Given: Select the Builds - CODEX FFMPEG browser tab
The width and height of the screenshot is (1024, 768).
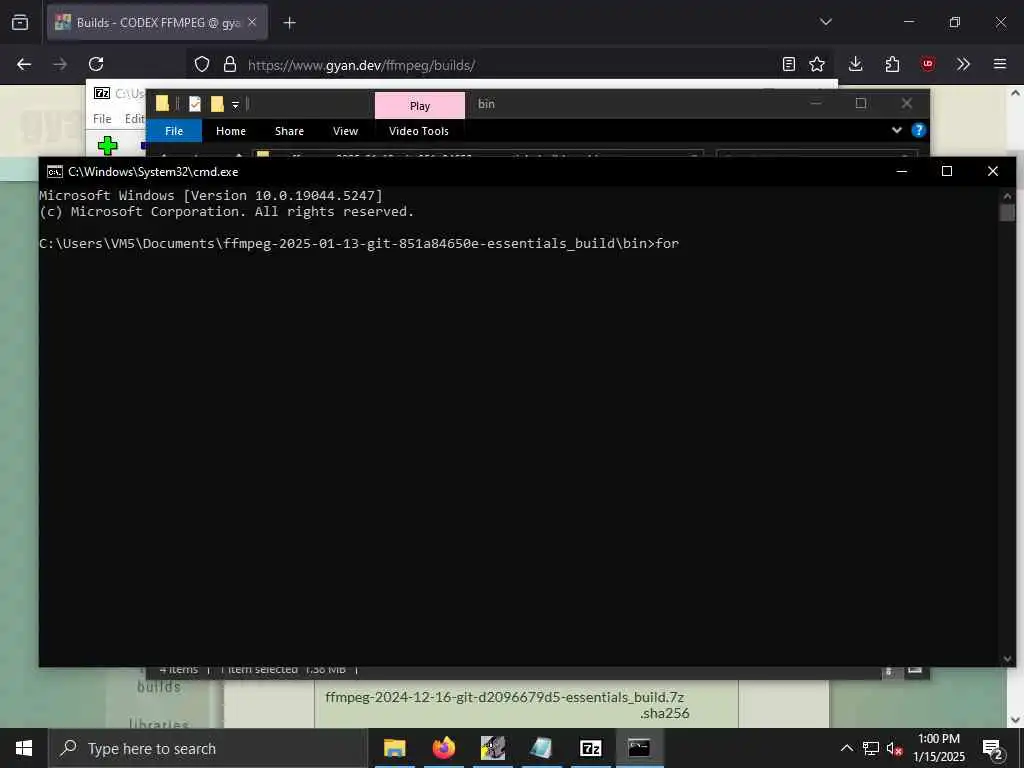Looking at the screenshot, I should pos(157,22).
